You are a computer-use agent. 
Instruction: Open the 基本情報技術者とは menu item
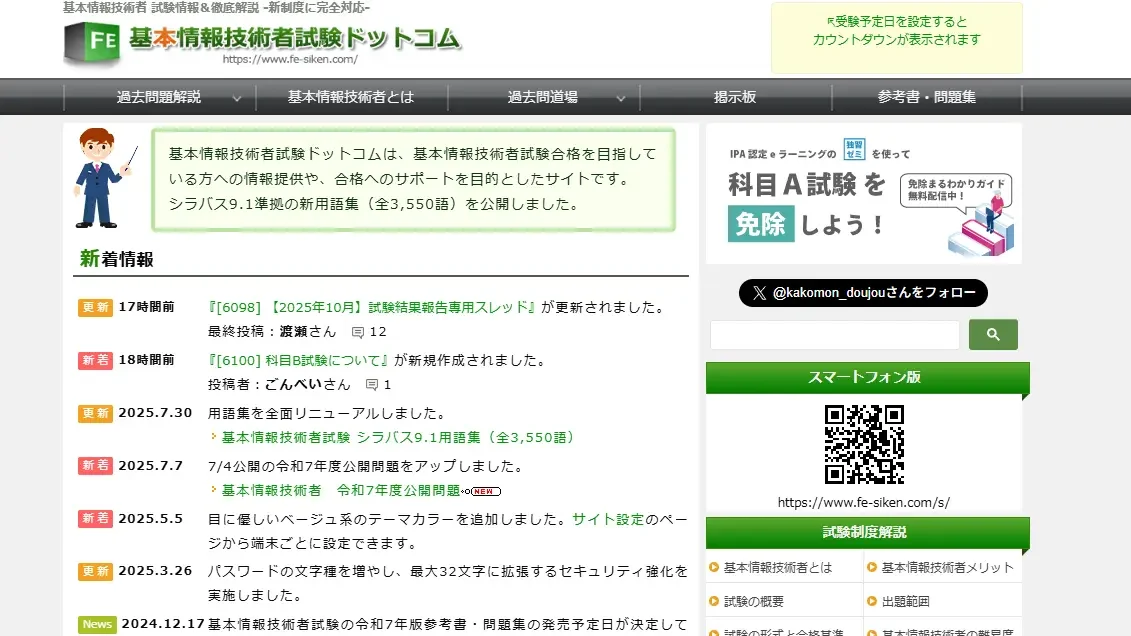pos(351,97)
